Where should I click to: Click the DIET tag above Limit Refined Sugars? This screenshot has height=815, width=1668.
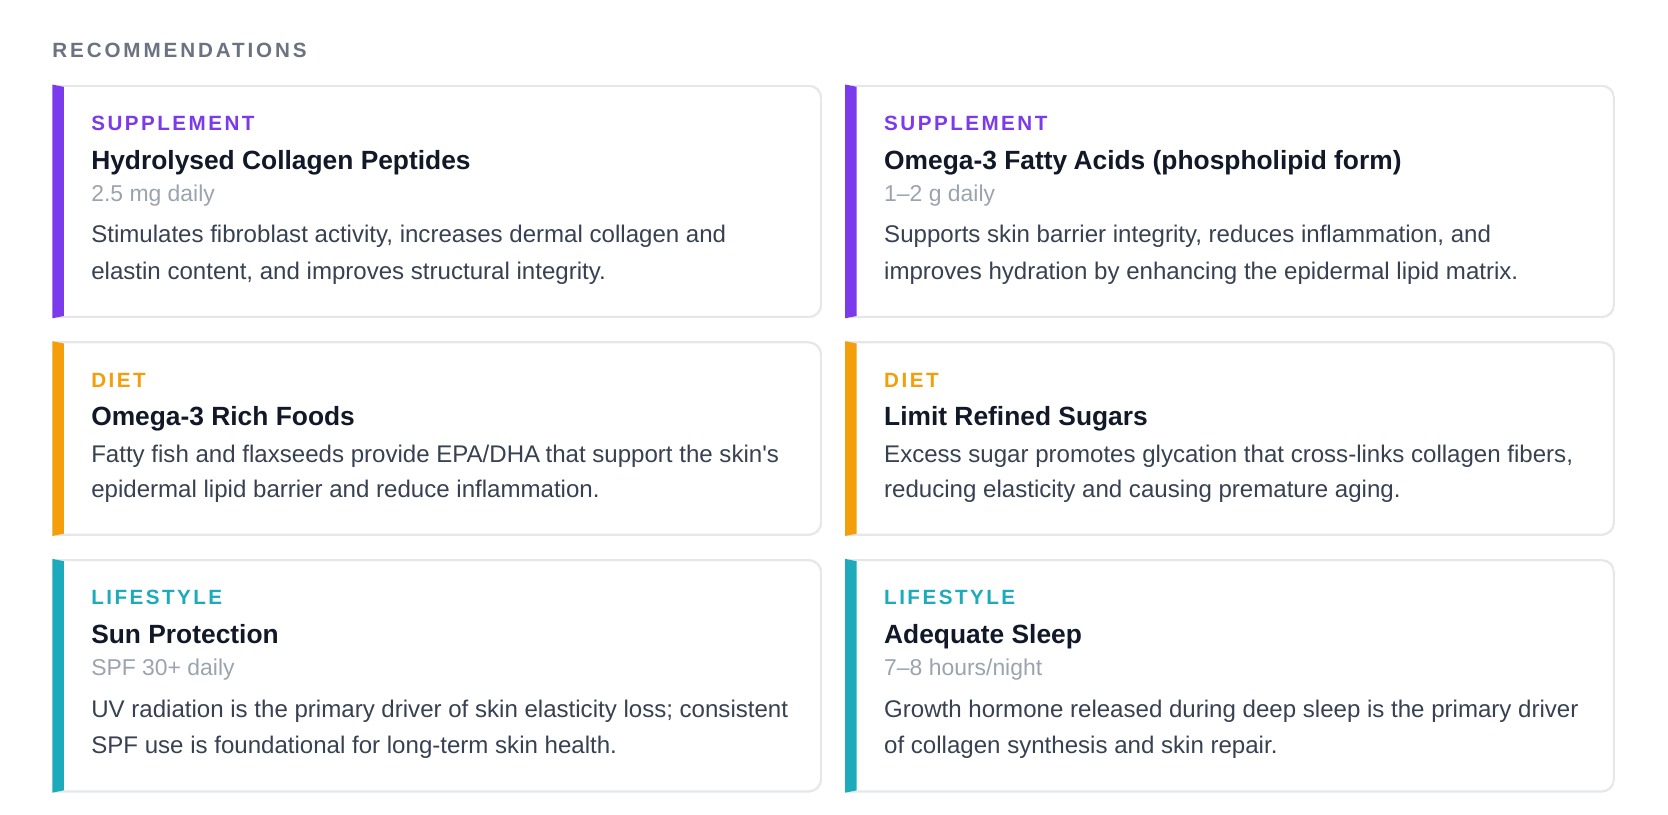pyautogui.click(x=911, y=380)
